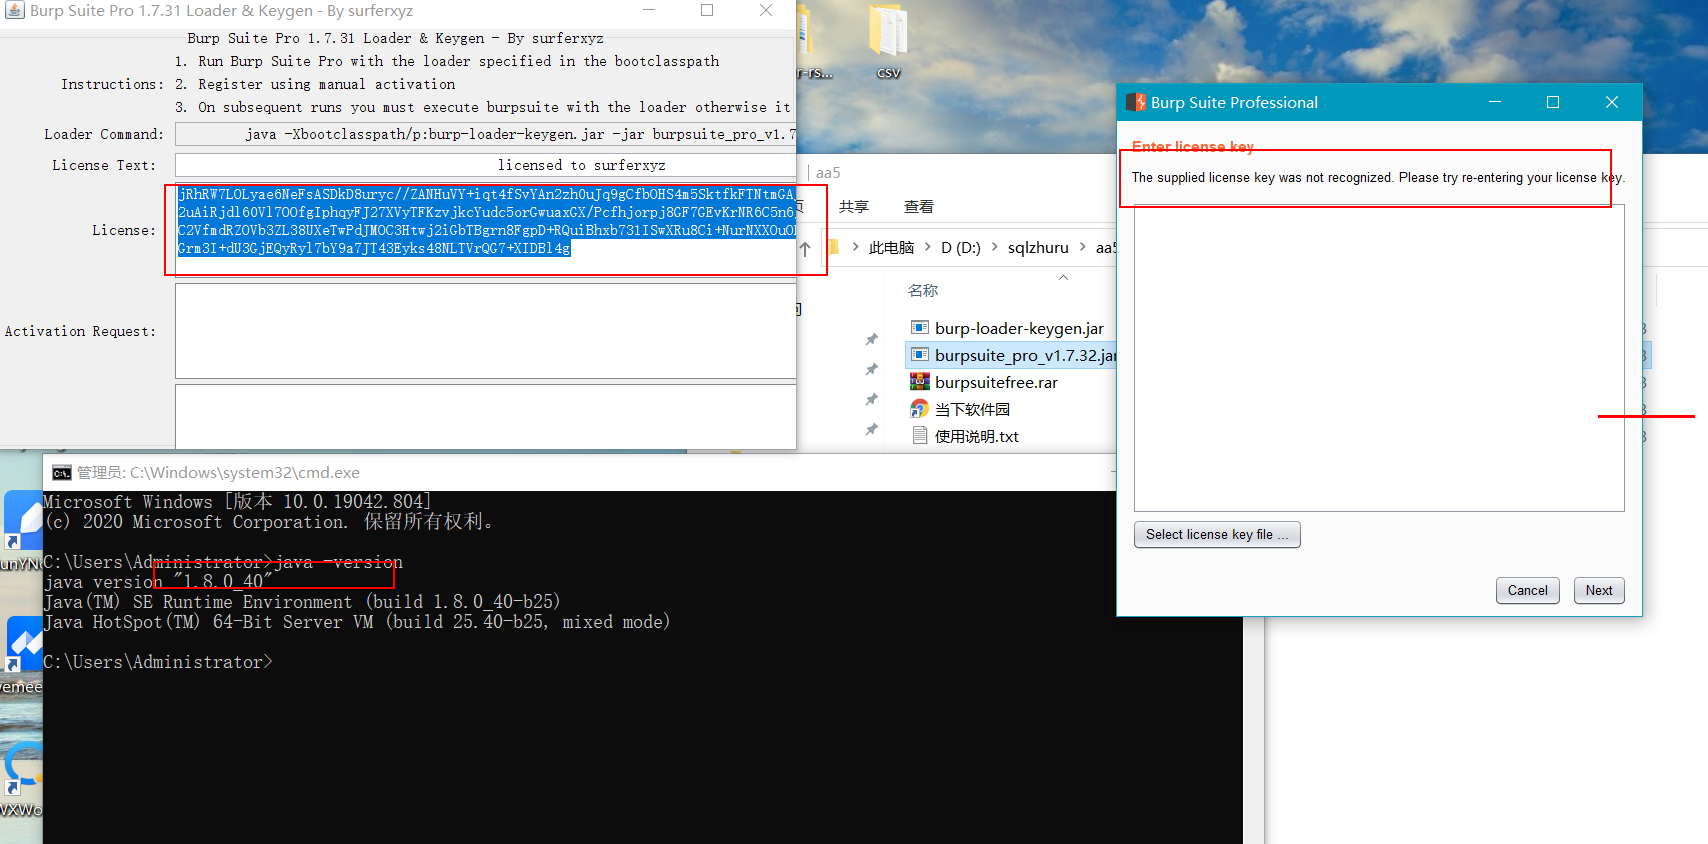Minimize the Burp Suite Professional dialog
This screenshot has height=844, width=1708.
coord(1495,102)
